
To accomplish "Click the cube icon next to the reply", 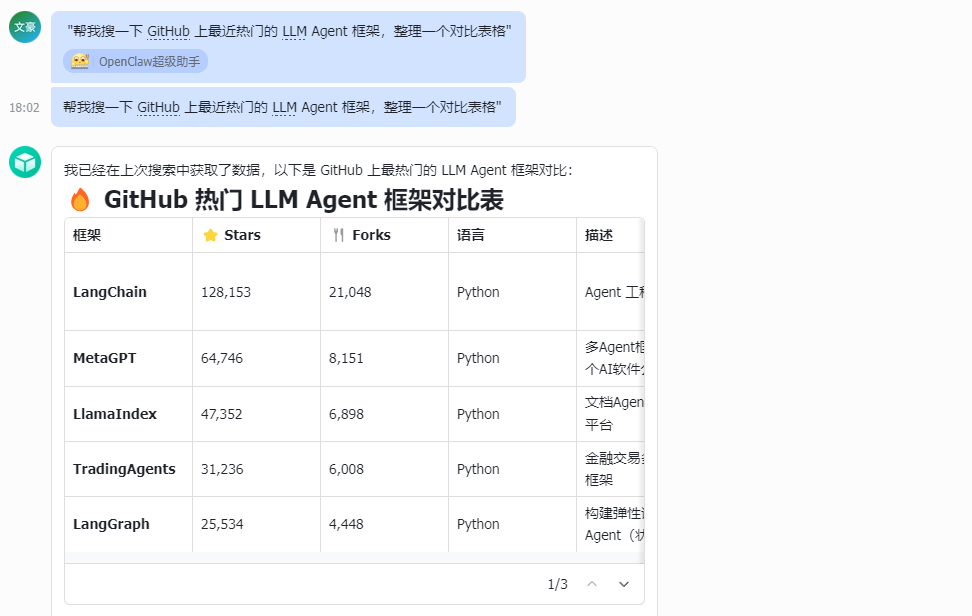I will pyautogui.click(x=23, y=160).
